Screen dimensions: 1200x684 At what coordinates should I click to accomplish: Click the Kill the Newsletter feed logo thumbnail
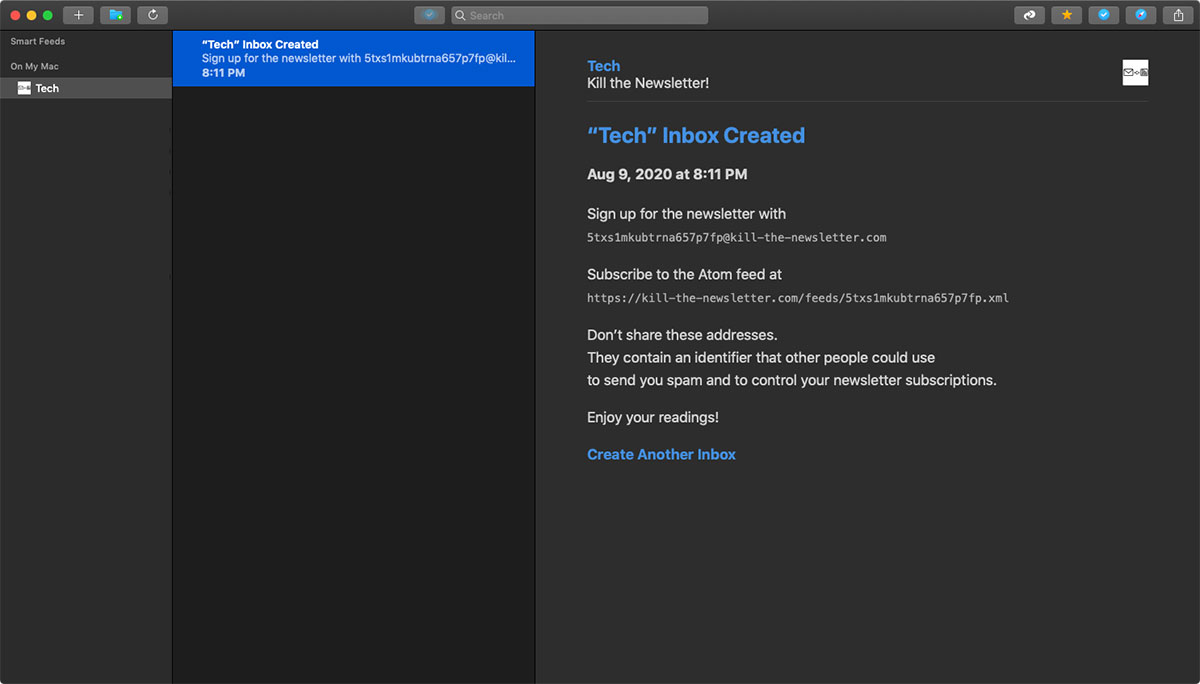(x=1135, y=72)
